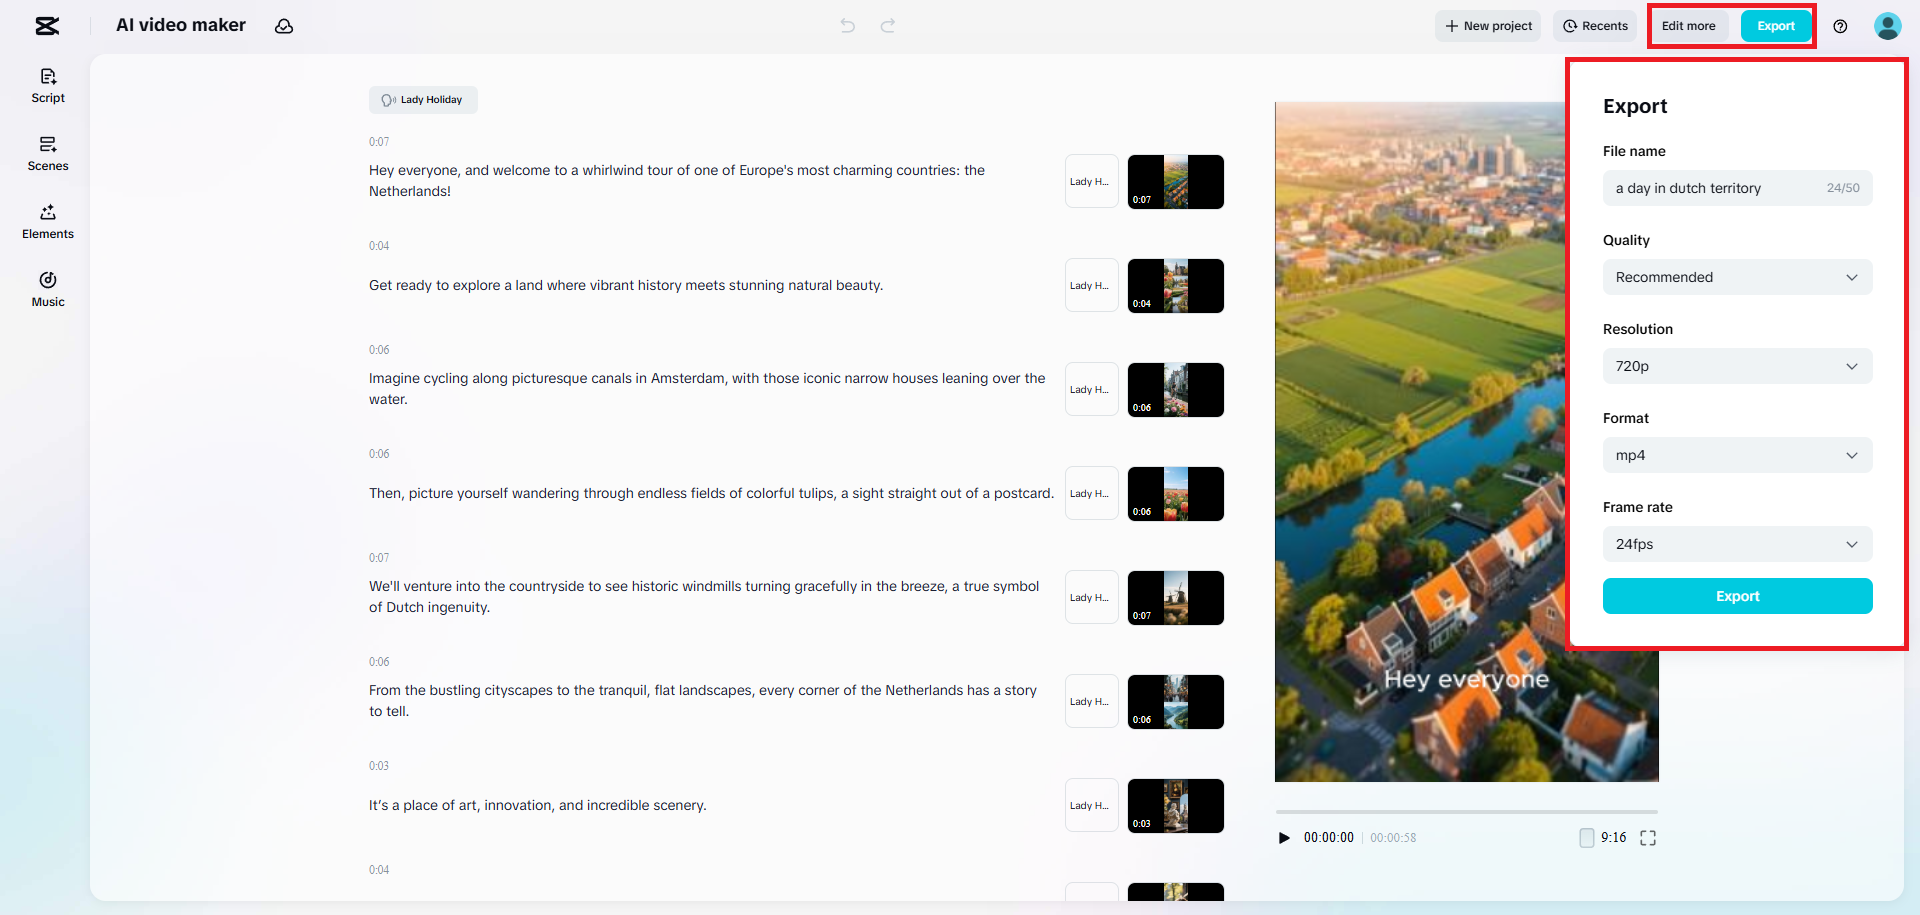Redo the last action
This screenshot has height=915, width=1920.
[x=888, y=26]
